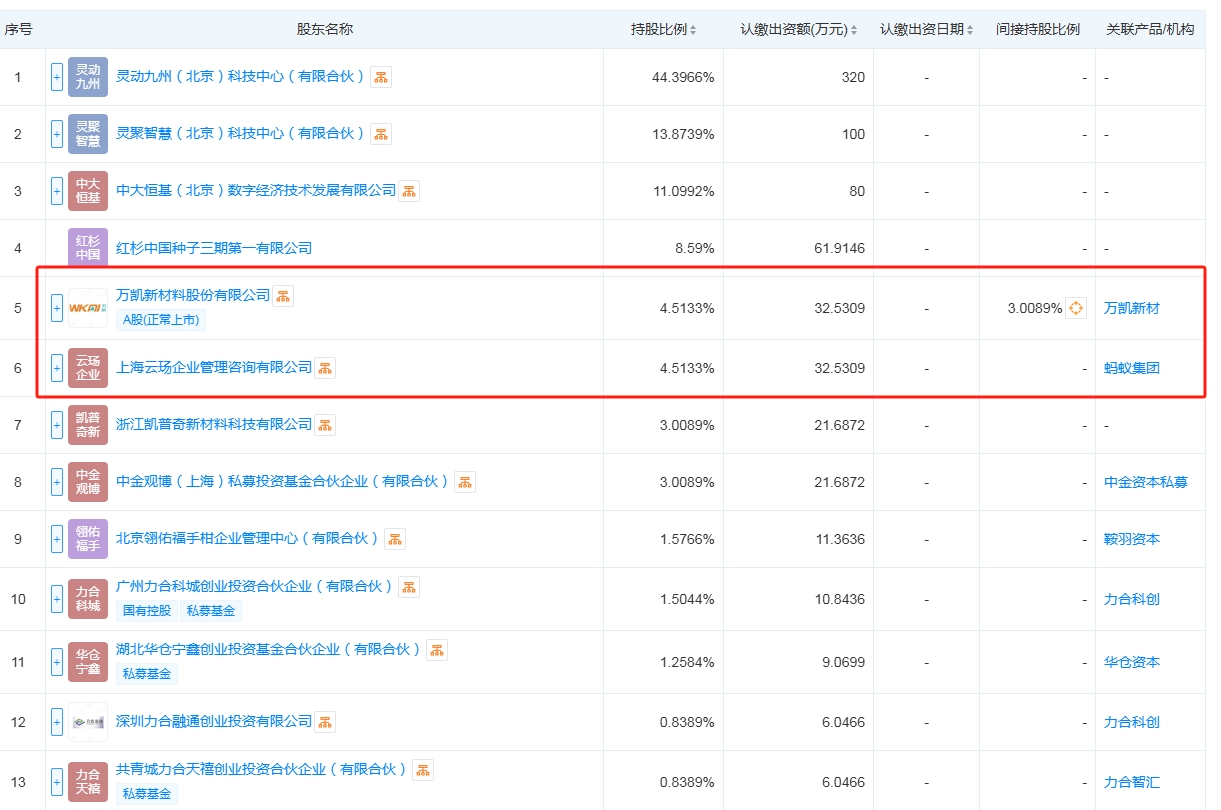Click 私募基金 tag under 共青城力合天禧
1221x810 pixels.
[147, 794]
